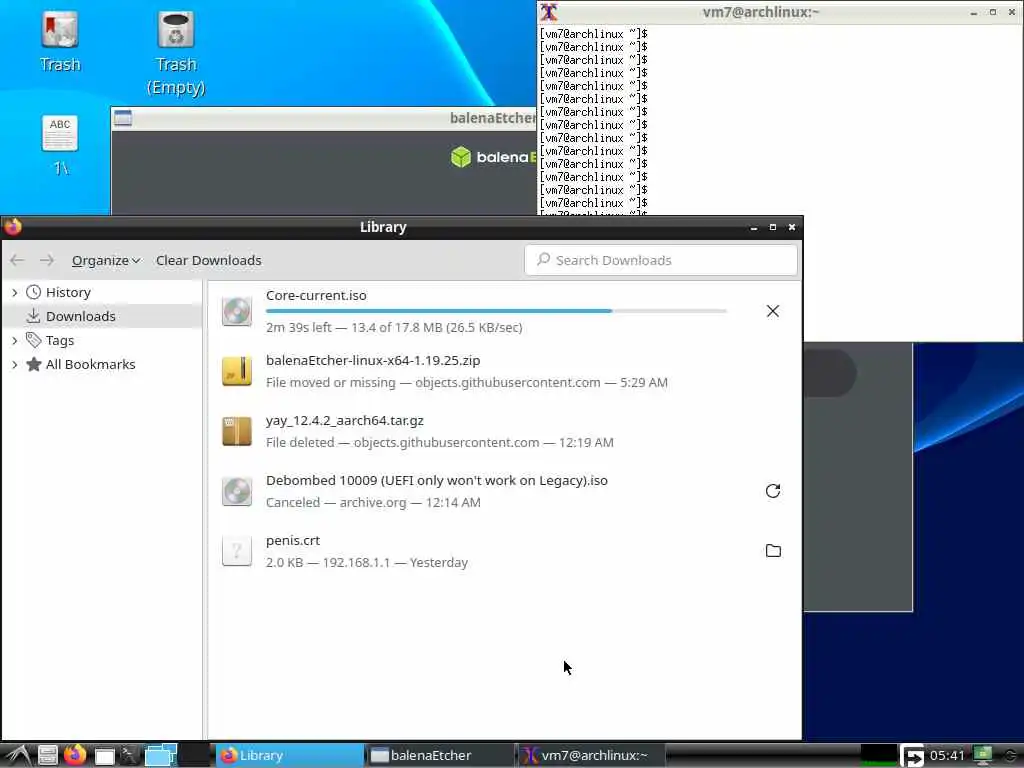Select yay_12.4.2_aarch64.tar.gz entry

coord(345,420)
